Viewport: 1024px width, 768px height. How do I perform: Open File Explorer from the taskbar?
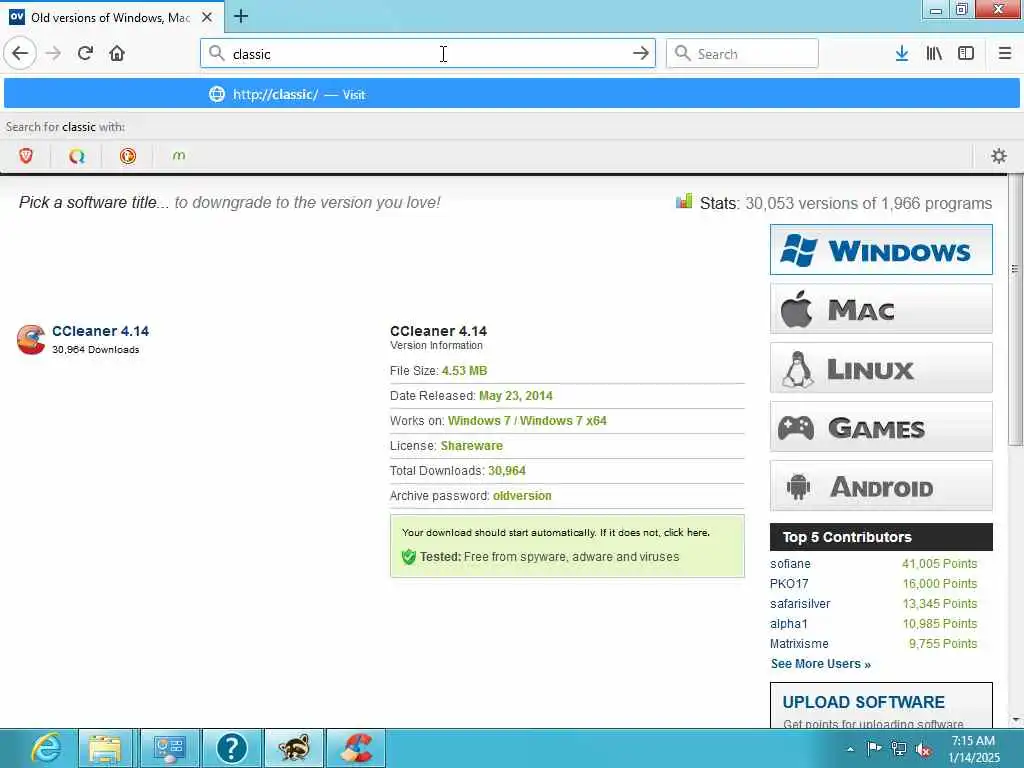tap(105, 748)
